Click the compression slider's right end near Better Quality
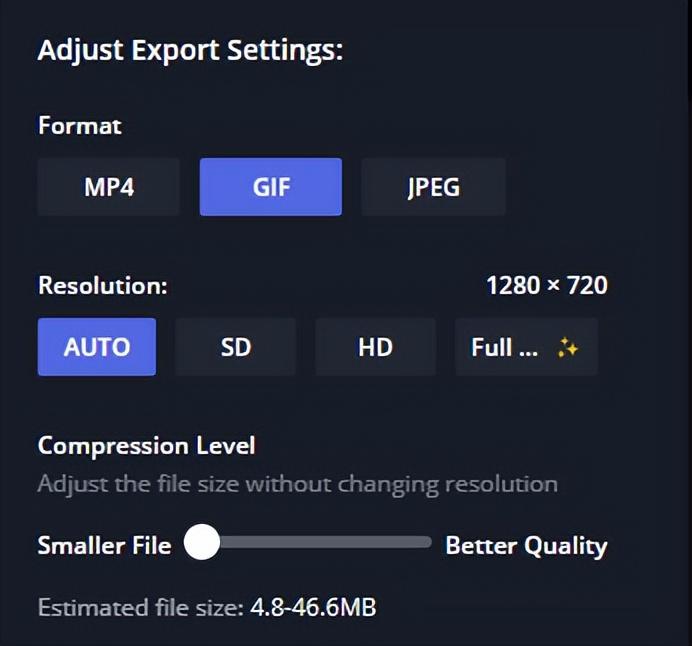The image size is (692, 646). 426,542
